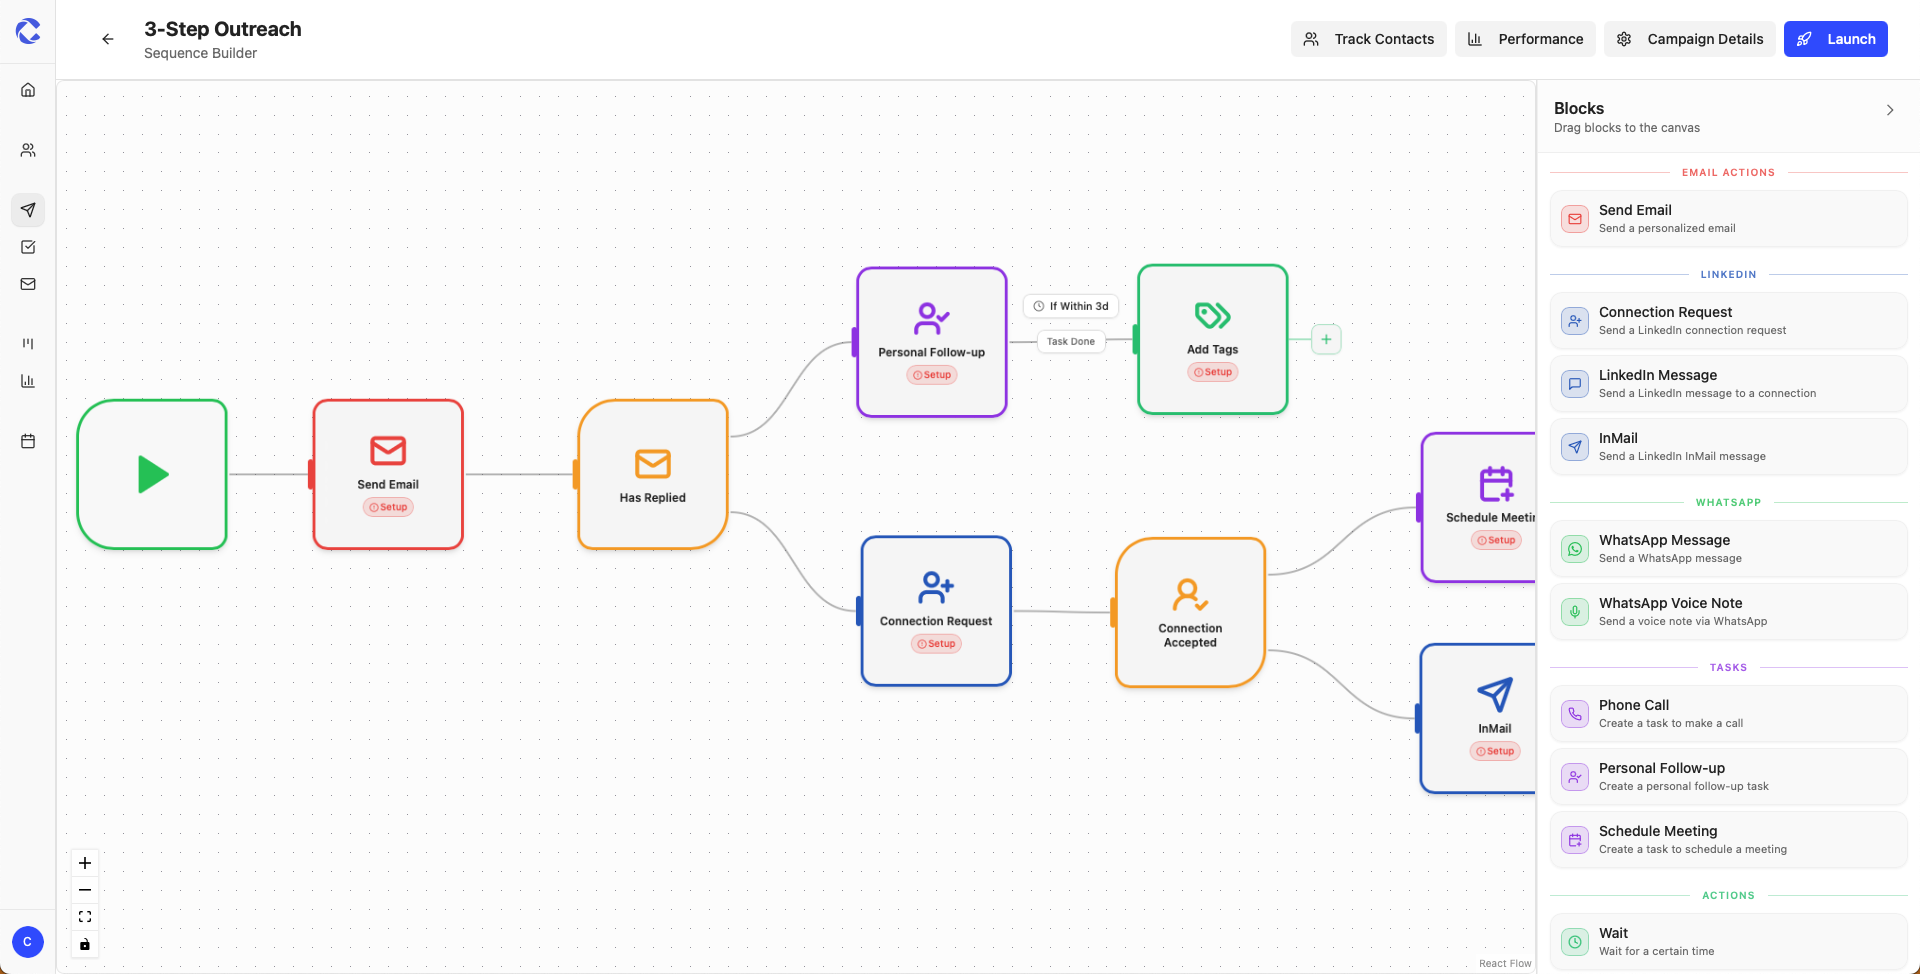Open Tasks checkbox icon in sidebar
Image resolution: width=1920 pixels, height=974 pixels.
coord(28,247)
